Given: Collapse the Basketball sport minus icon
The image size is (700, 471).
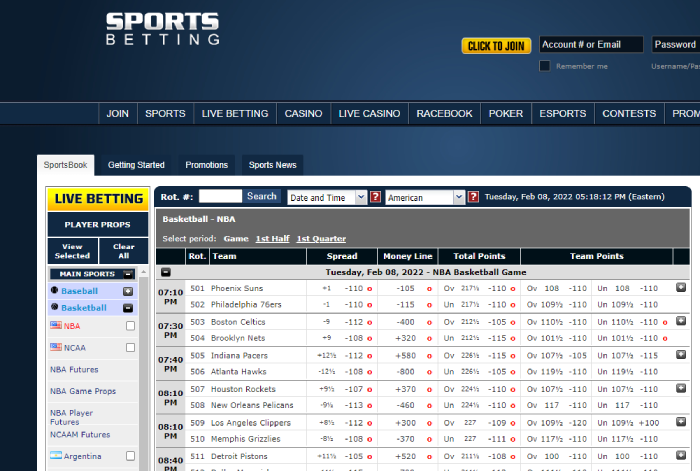Looking at the screenshot, I should 128,308.
